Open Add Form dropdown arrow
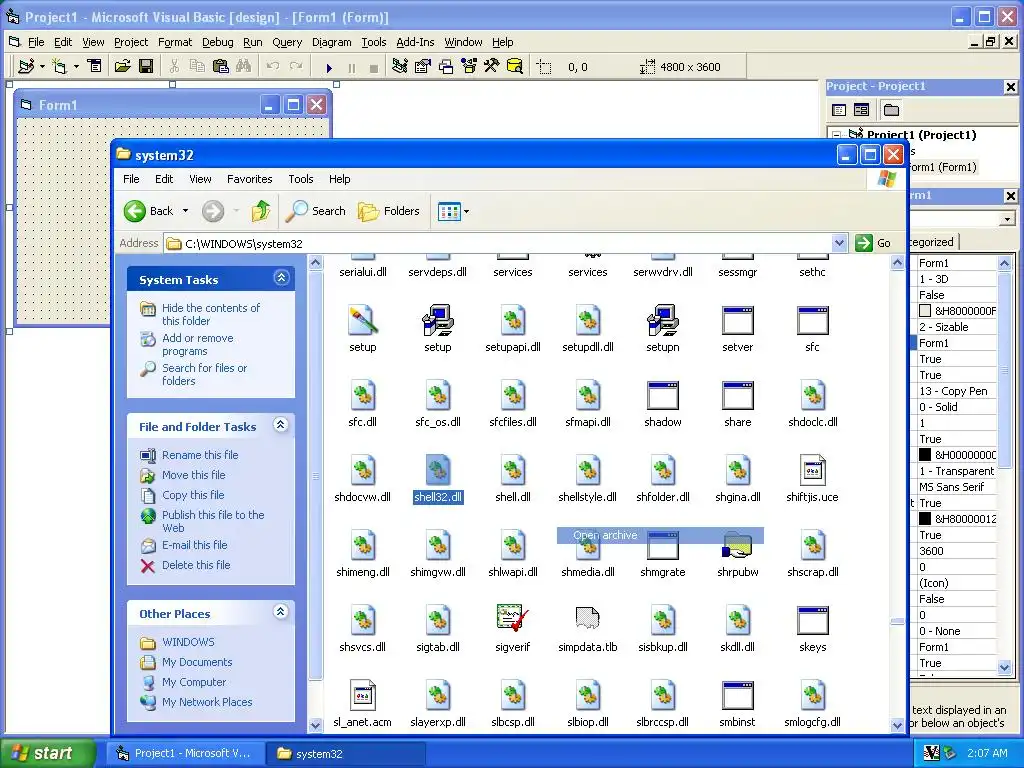Viewport: 1024px width, 768px height. tap(76, 67)
